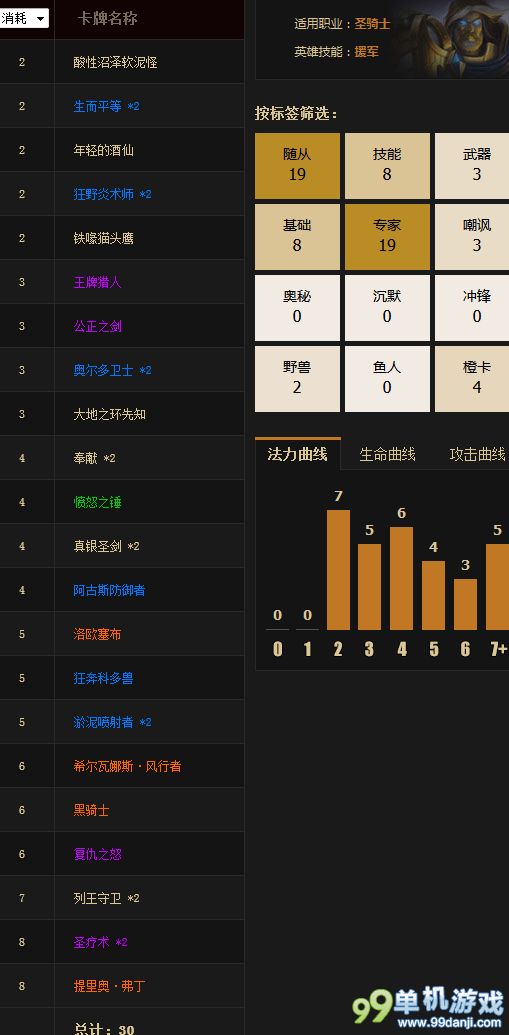Select the 橙卡 4 tag filter
Image resolution: width=509 pixels, height=1035 pixels.
[x=473, y=379]
